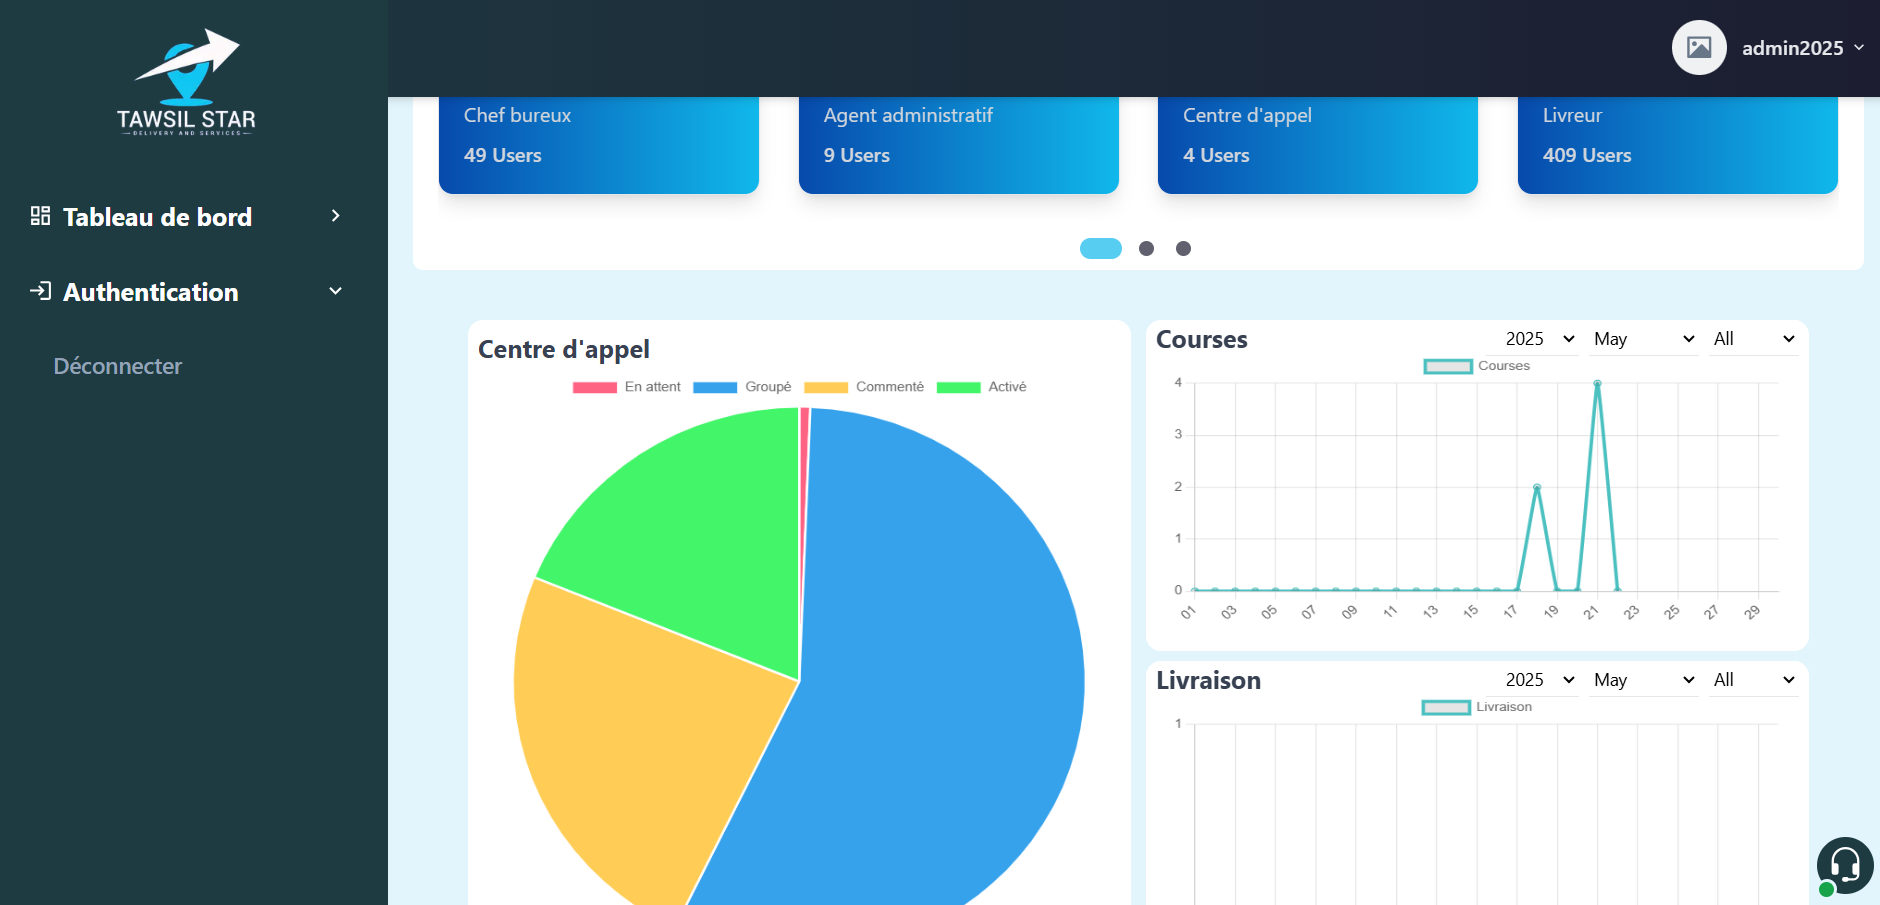Viewport: 1880px width, 905px height.
Task: Toggle the Groupé legend item
Action: [742, 387]
